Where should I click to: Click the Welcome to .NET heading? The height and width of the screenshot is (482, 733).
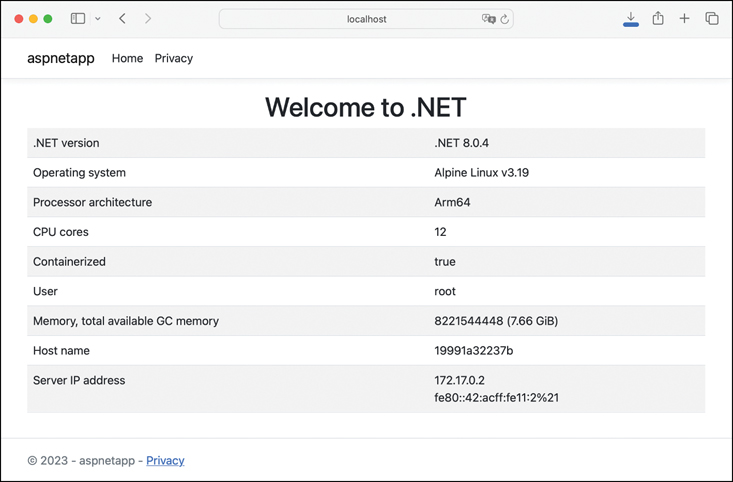(366, 107)
